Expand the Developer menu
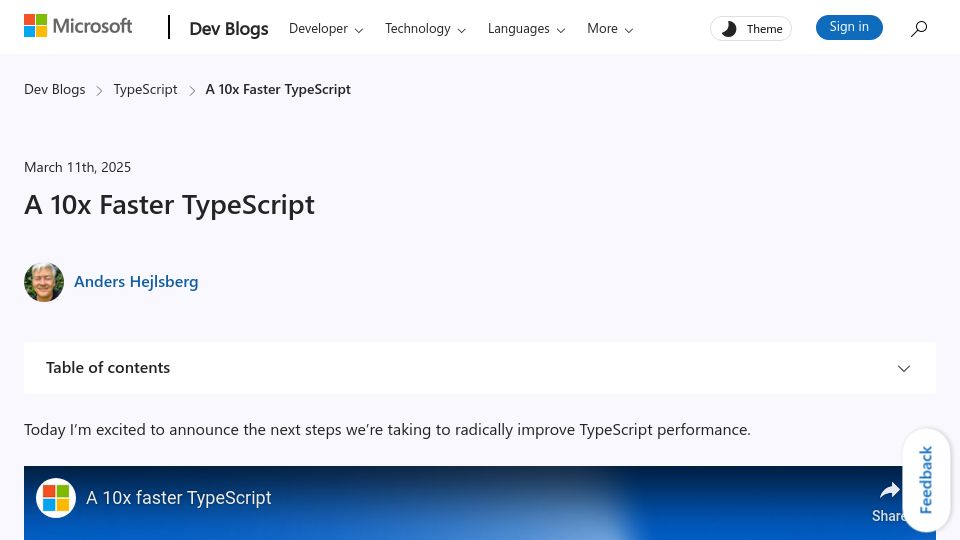 click(x=326, y=29)
